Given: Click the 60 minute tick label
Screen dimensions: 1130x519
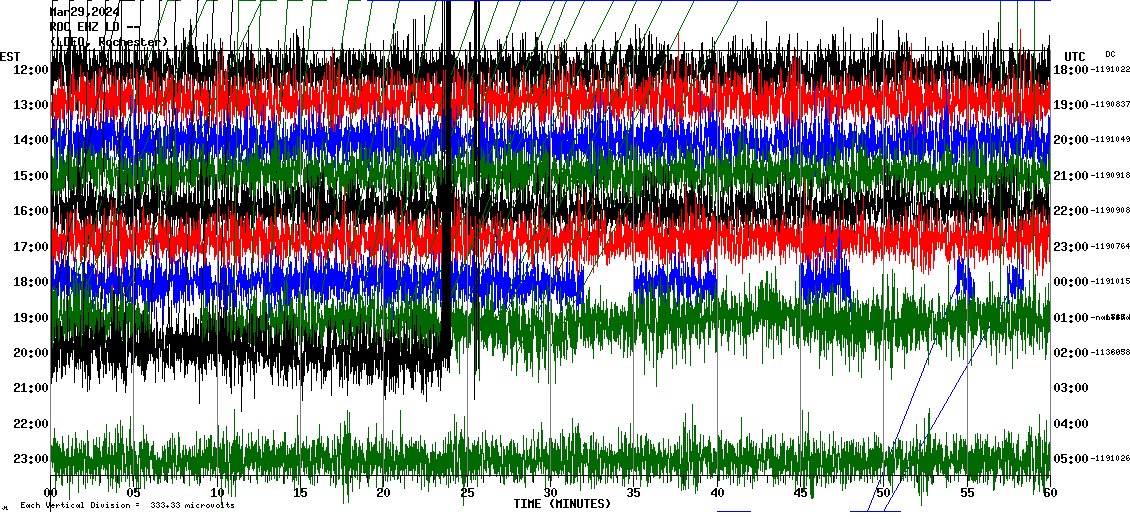Looking at the screenshot, I should point(1049,493).
